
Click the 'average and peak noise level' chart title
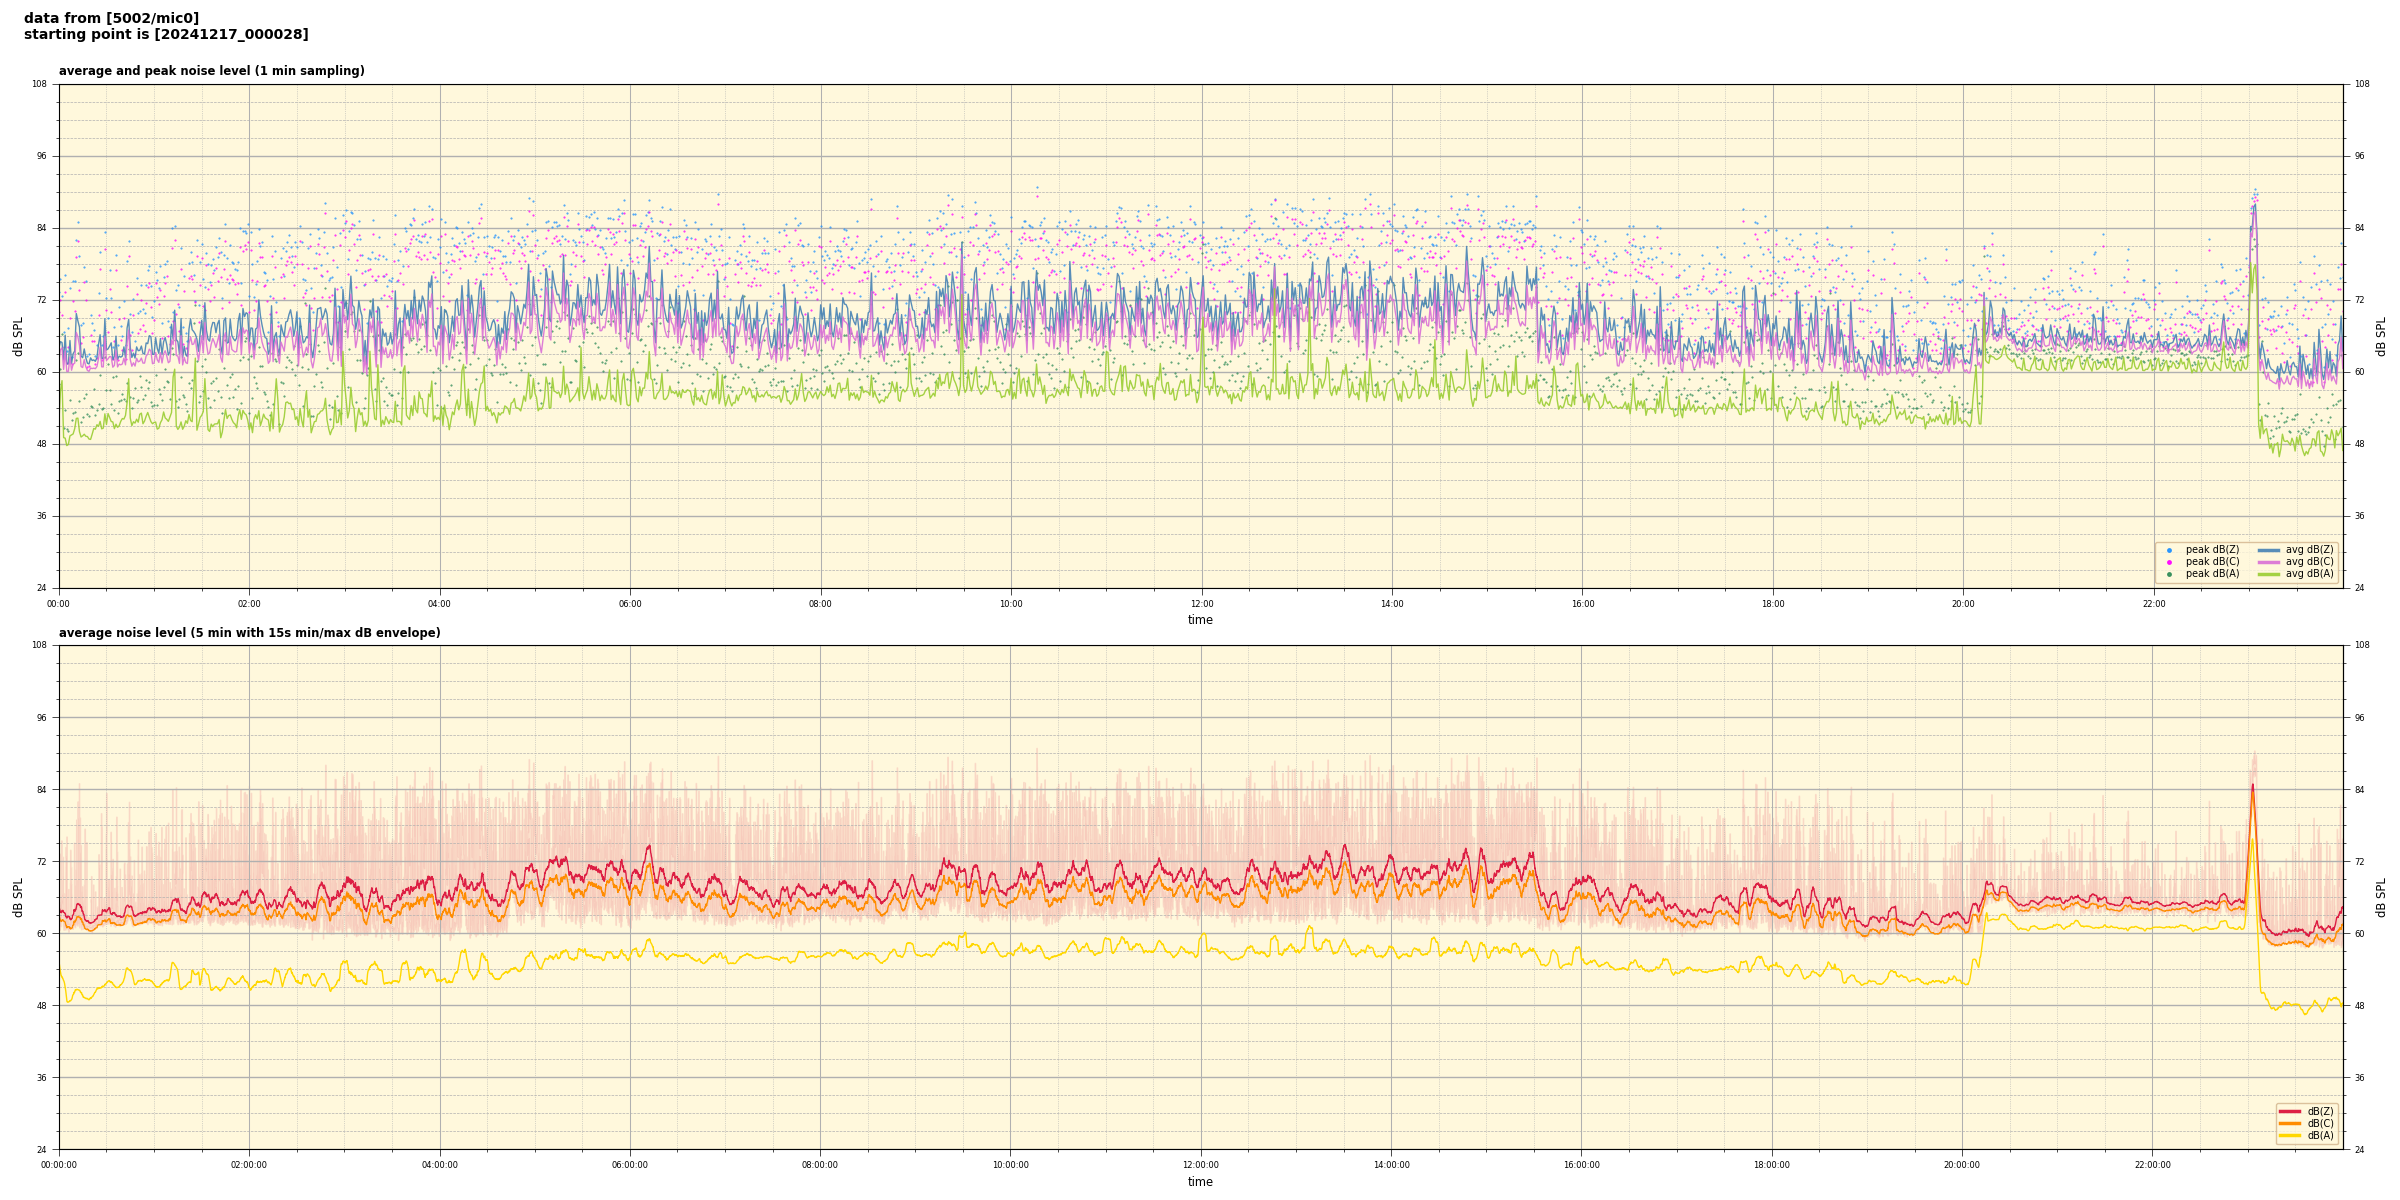tap(211, 71)
